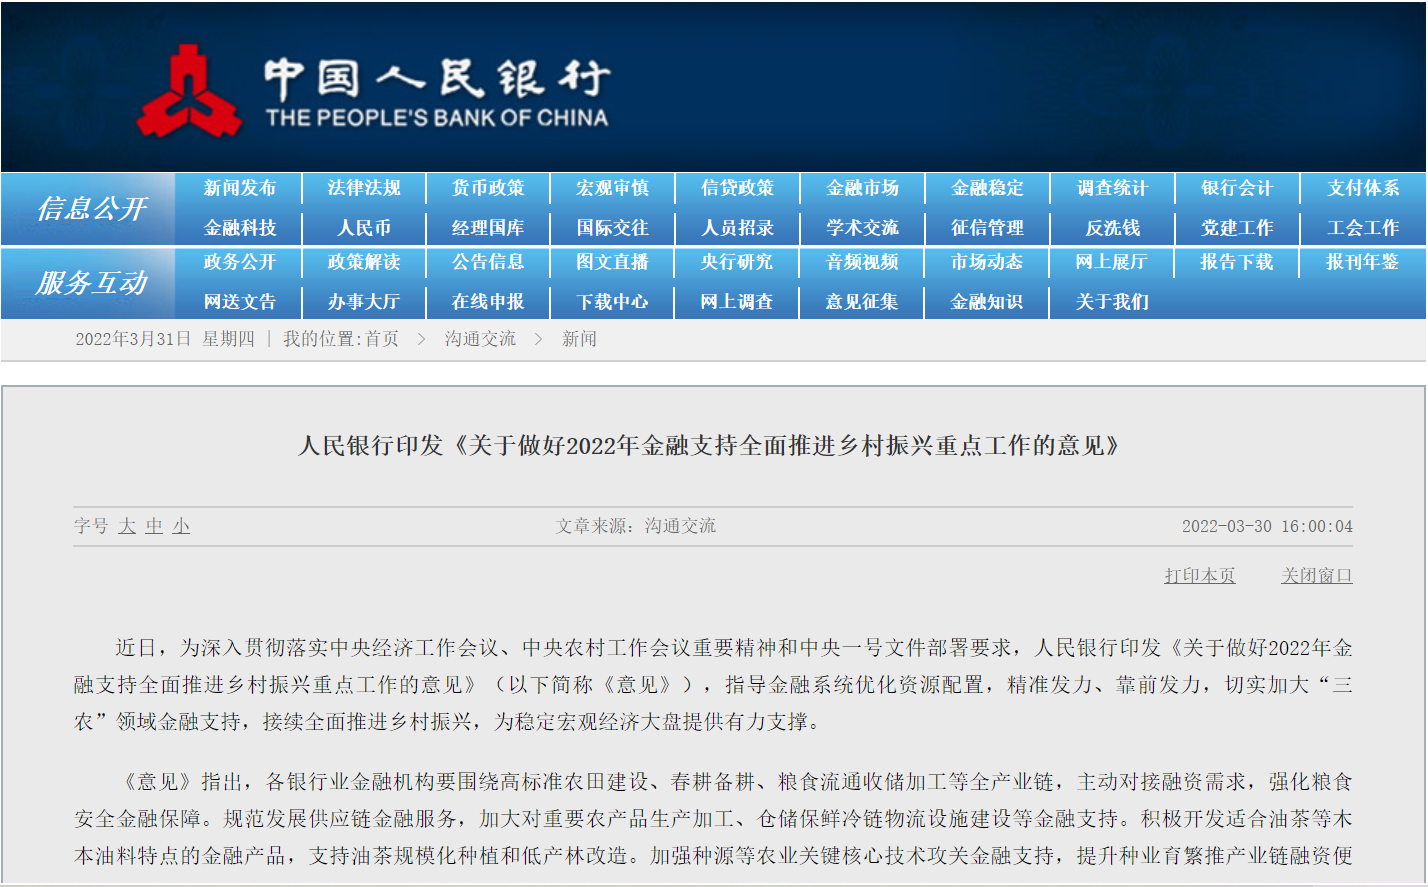The image size is (1428, 887).
Task: Click 打印本页 to print page
Action: [x=1200, y=576]
